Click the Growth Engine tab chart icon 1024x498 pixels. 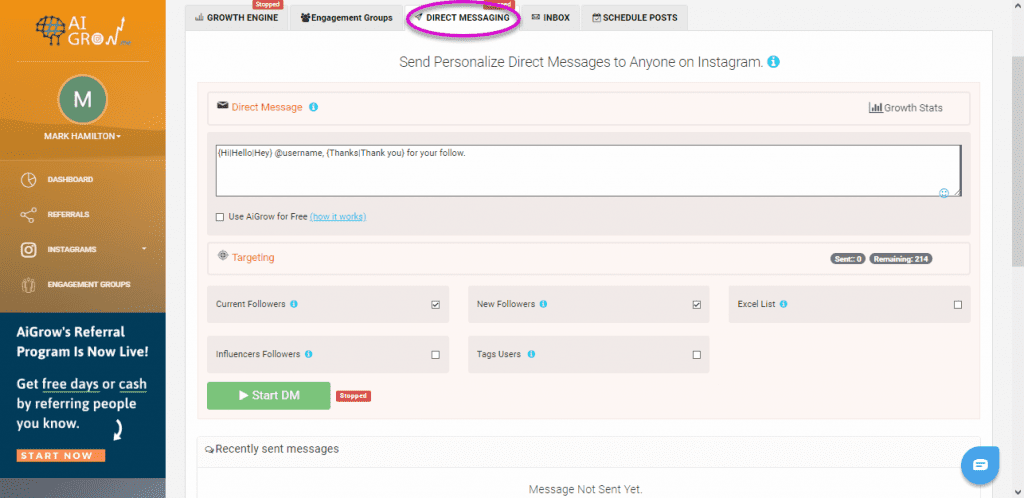click(x=199, y=18)
